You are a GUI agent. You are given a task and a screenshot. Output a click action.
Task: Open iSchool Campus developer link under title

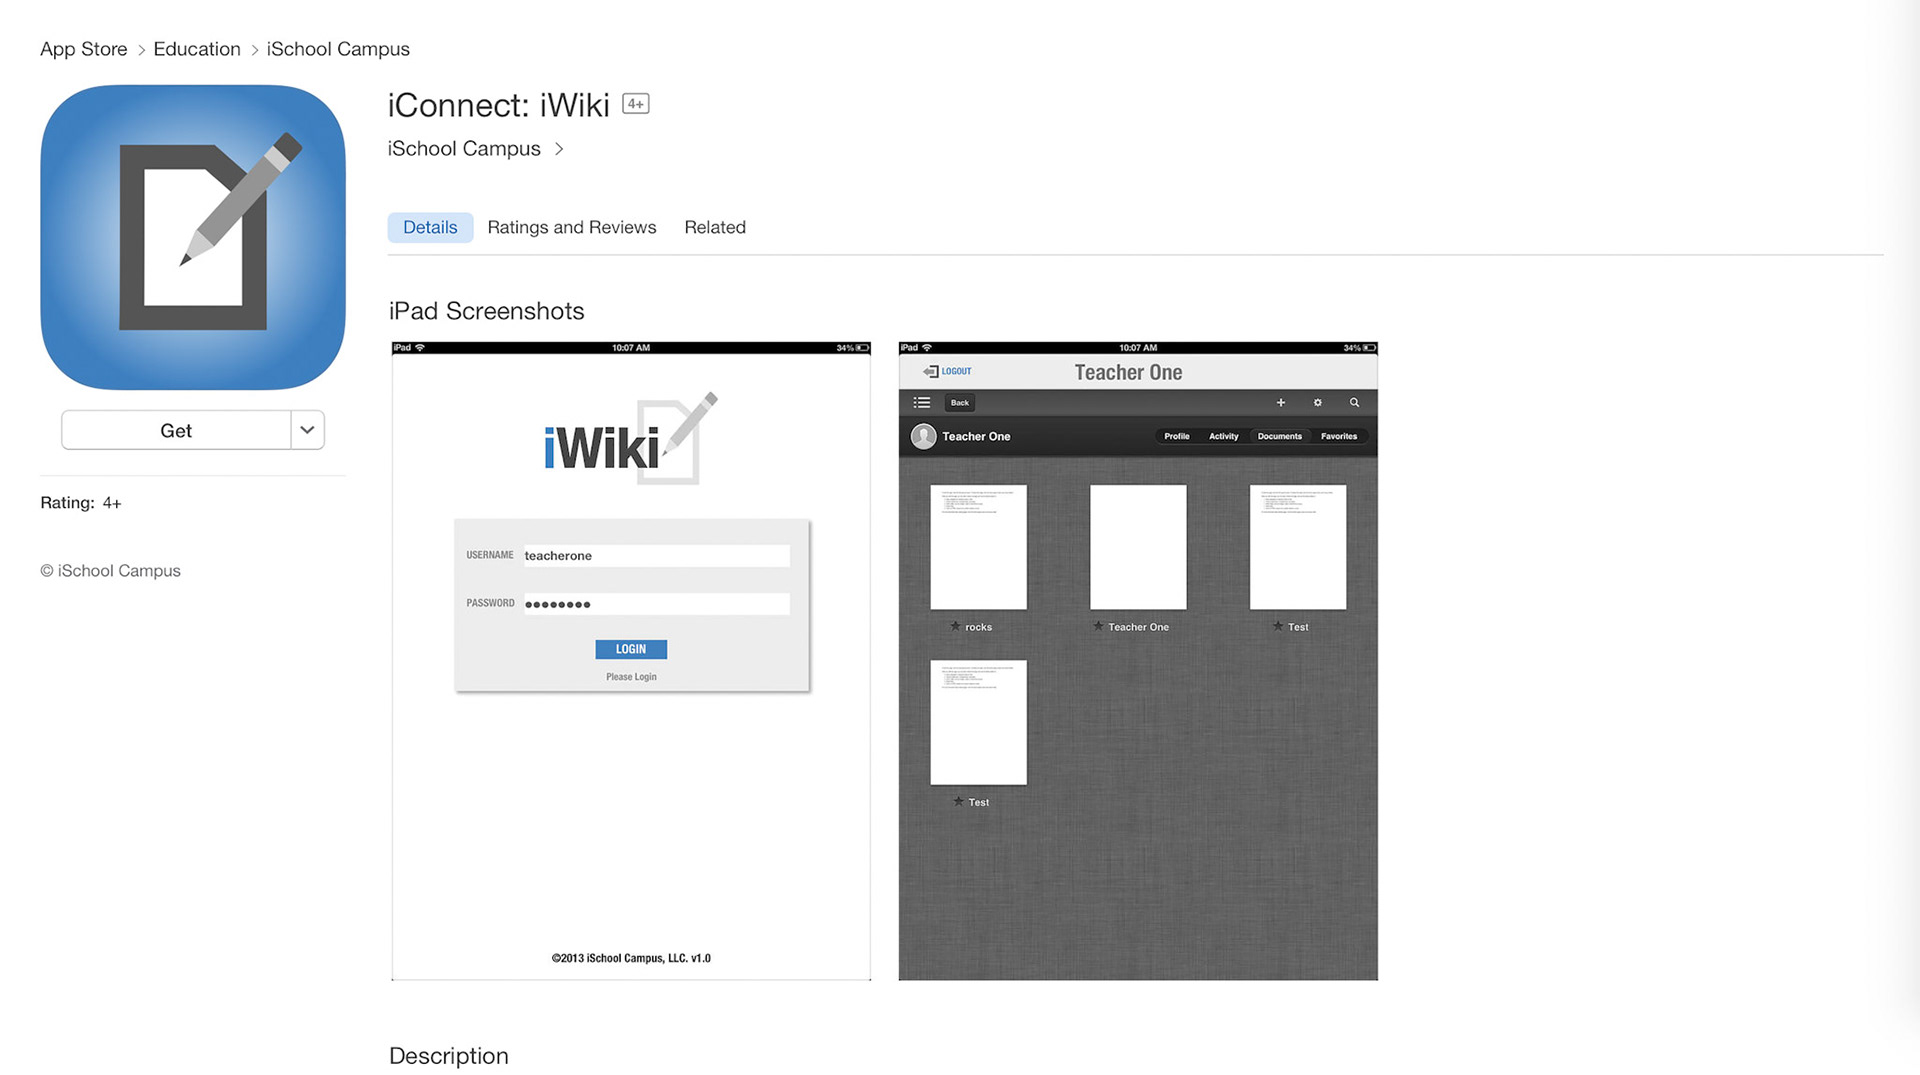[464, 148]
